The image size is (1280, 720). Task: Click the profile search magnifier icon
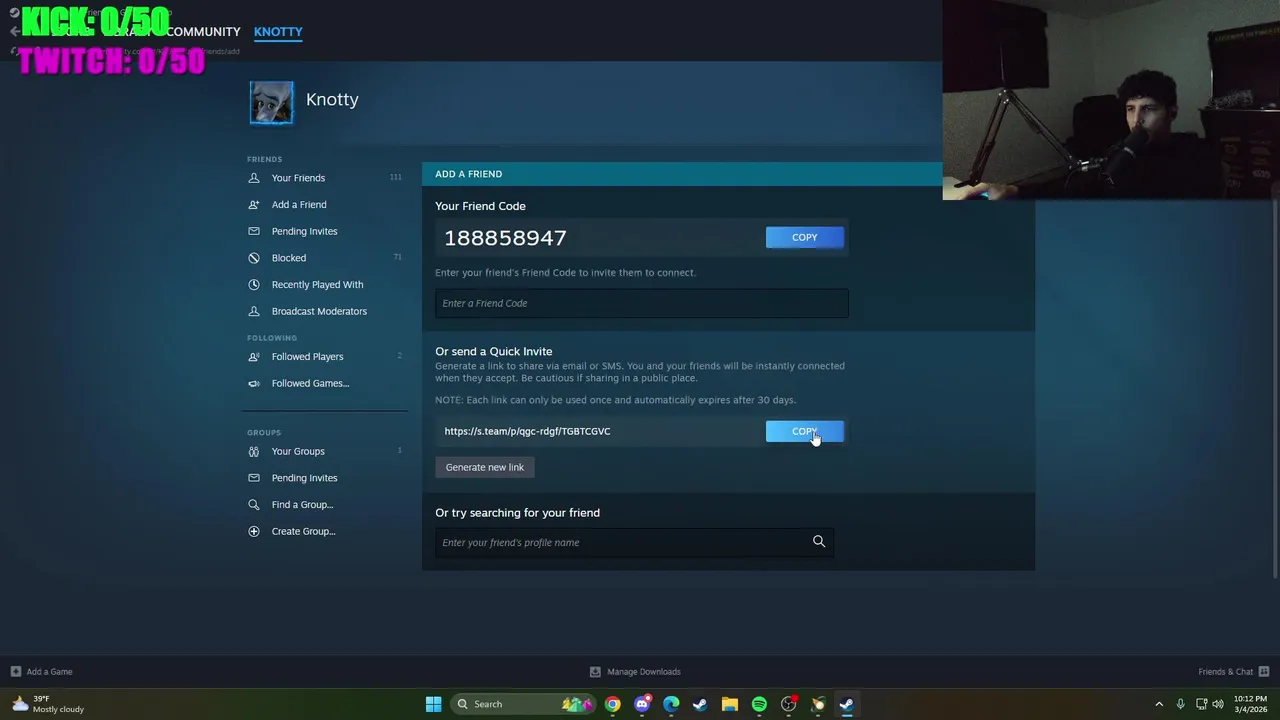(x=819, y=542)
